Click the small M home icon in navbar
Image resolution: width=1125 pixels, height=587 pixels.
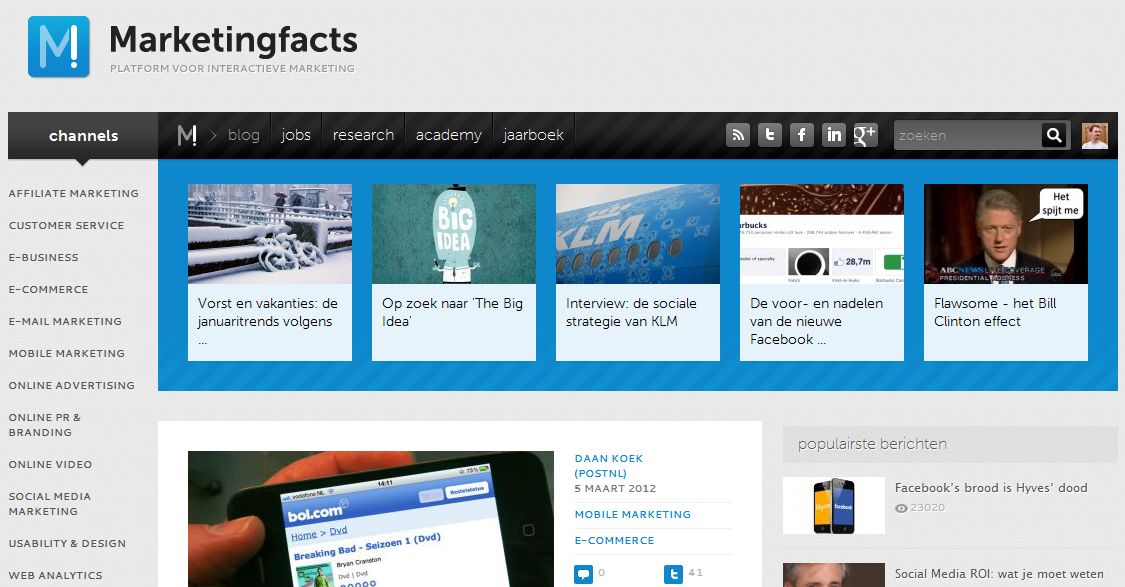(x=187, y=135)
